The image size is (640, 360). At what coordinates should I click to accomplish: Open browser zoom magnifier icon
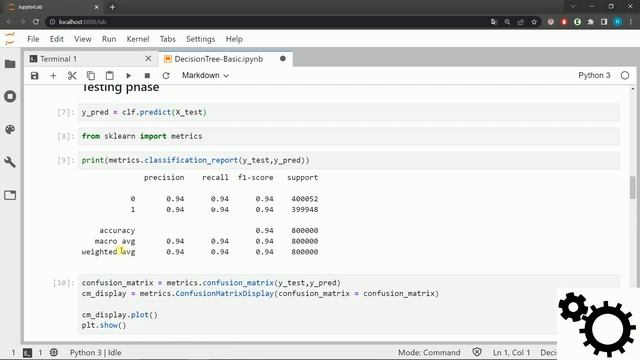pos(507,22)
